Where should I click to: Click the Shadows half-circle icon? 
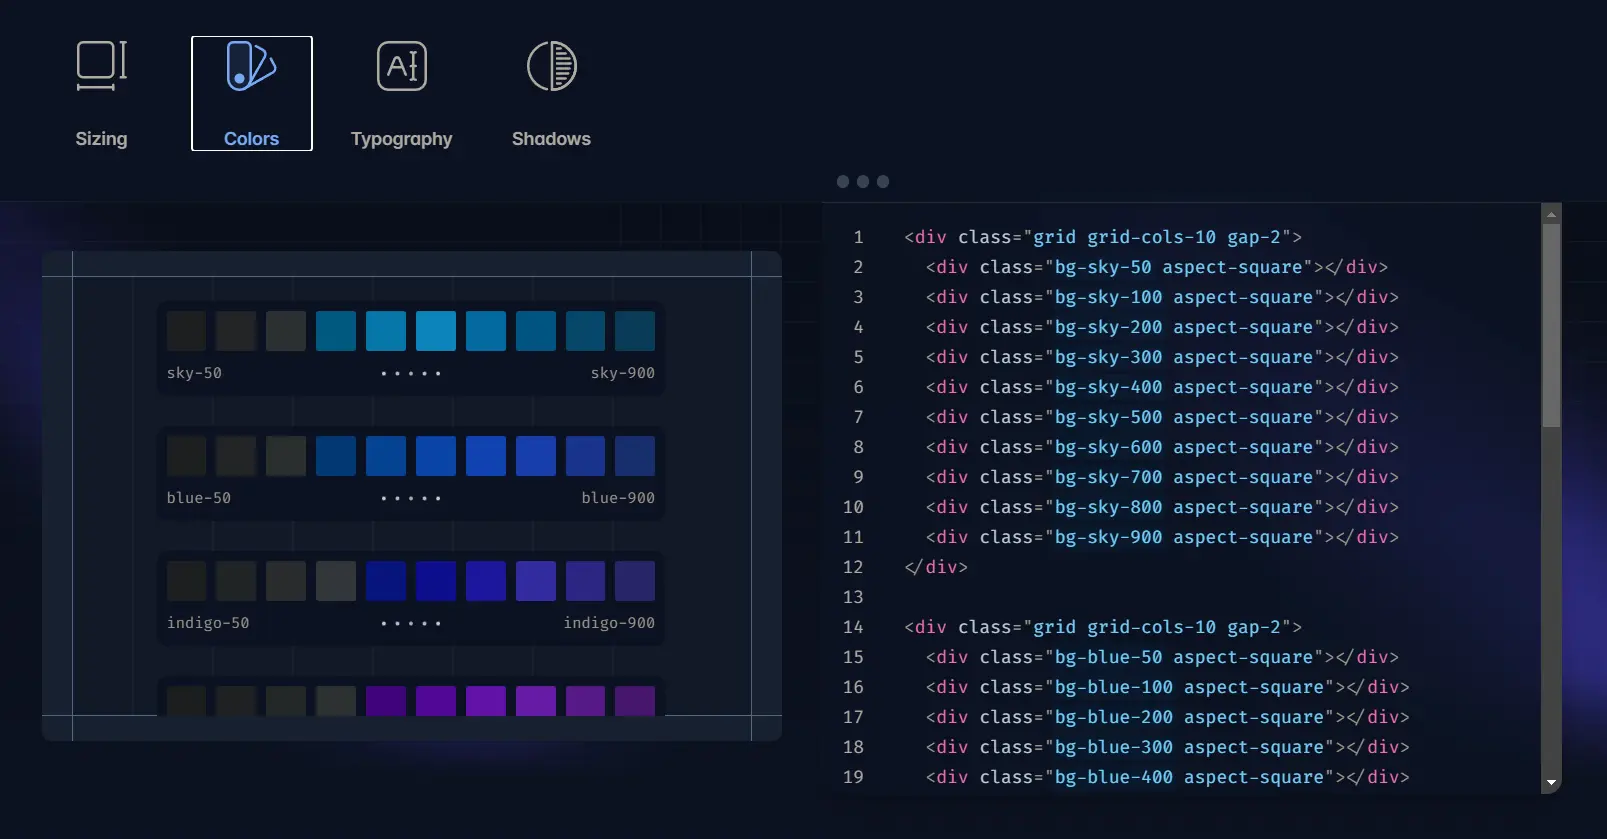click(x=551, y=66)
